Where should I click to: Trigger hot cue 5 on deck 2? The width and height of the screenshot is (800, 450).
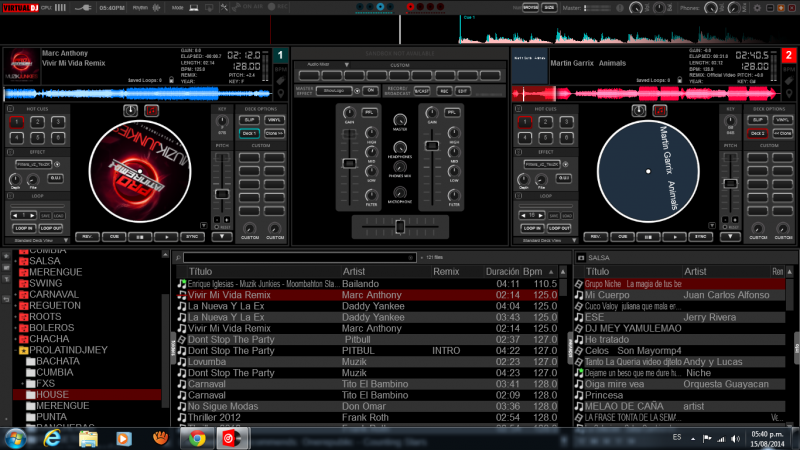click(545, 138)
